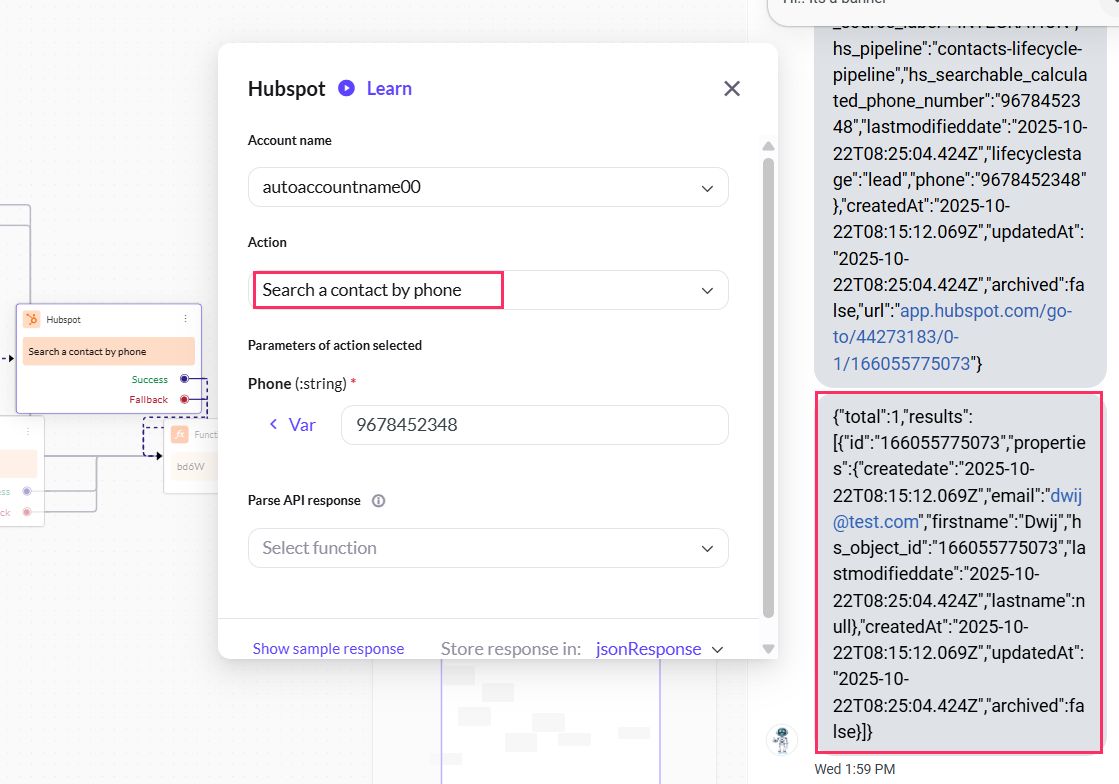Expand the Account name dropdown
The width and height of the screenshot is (1119, 784).
pos(707,187)
